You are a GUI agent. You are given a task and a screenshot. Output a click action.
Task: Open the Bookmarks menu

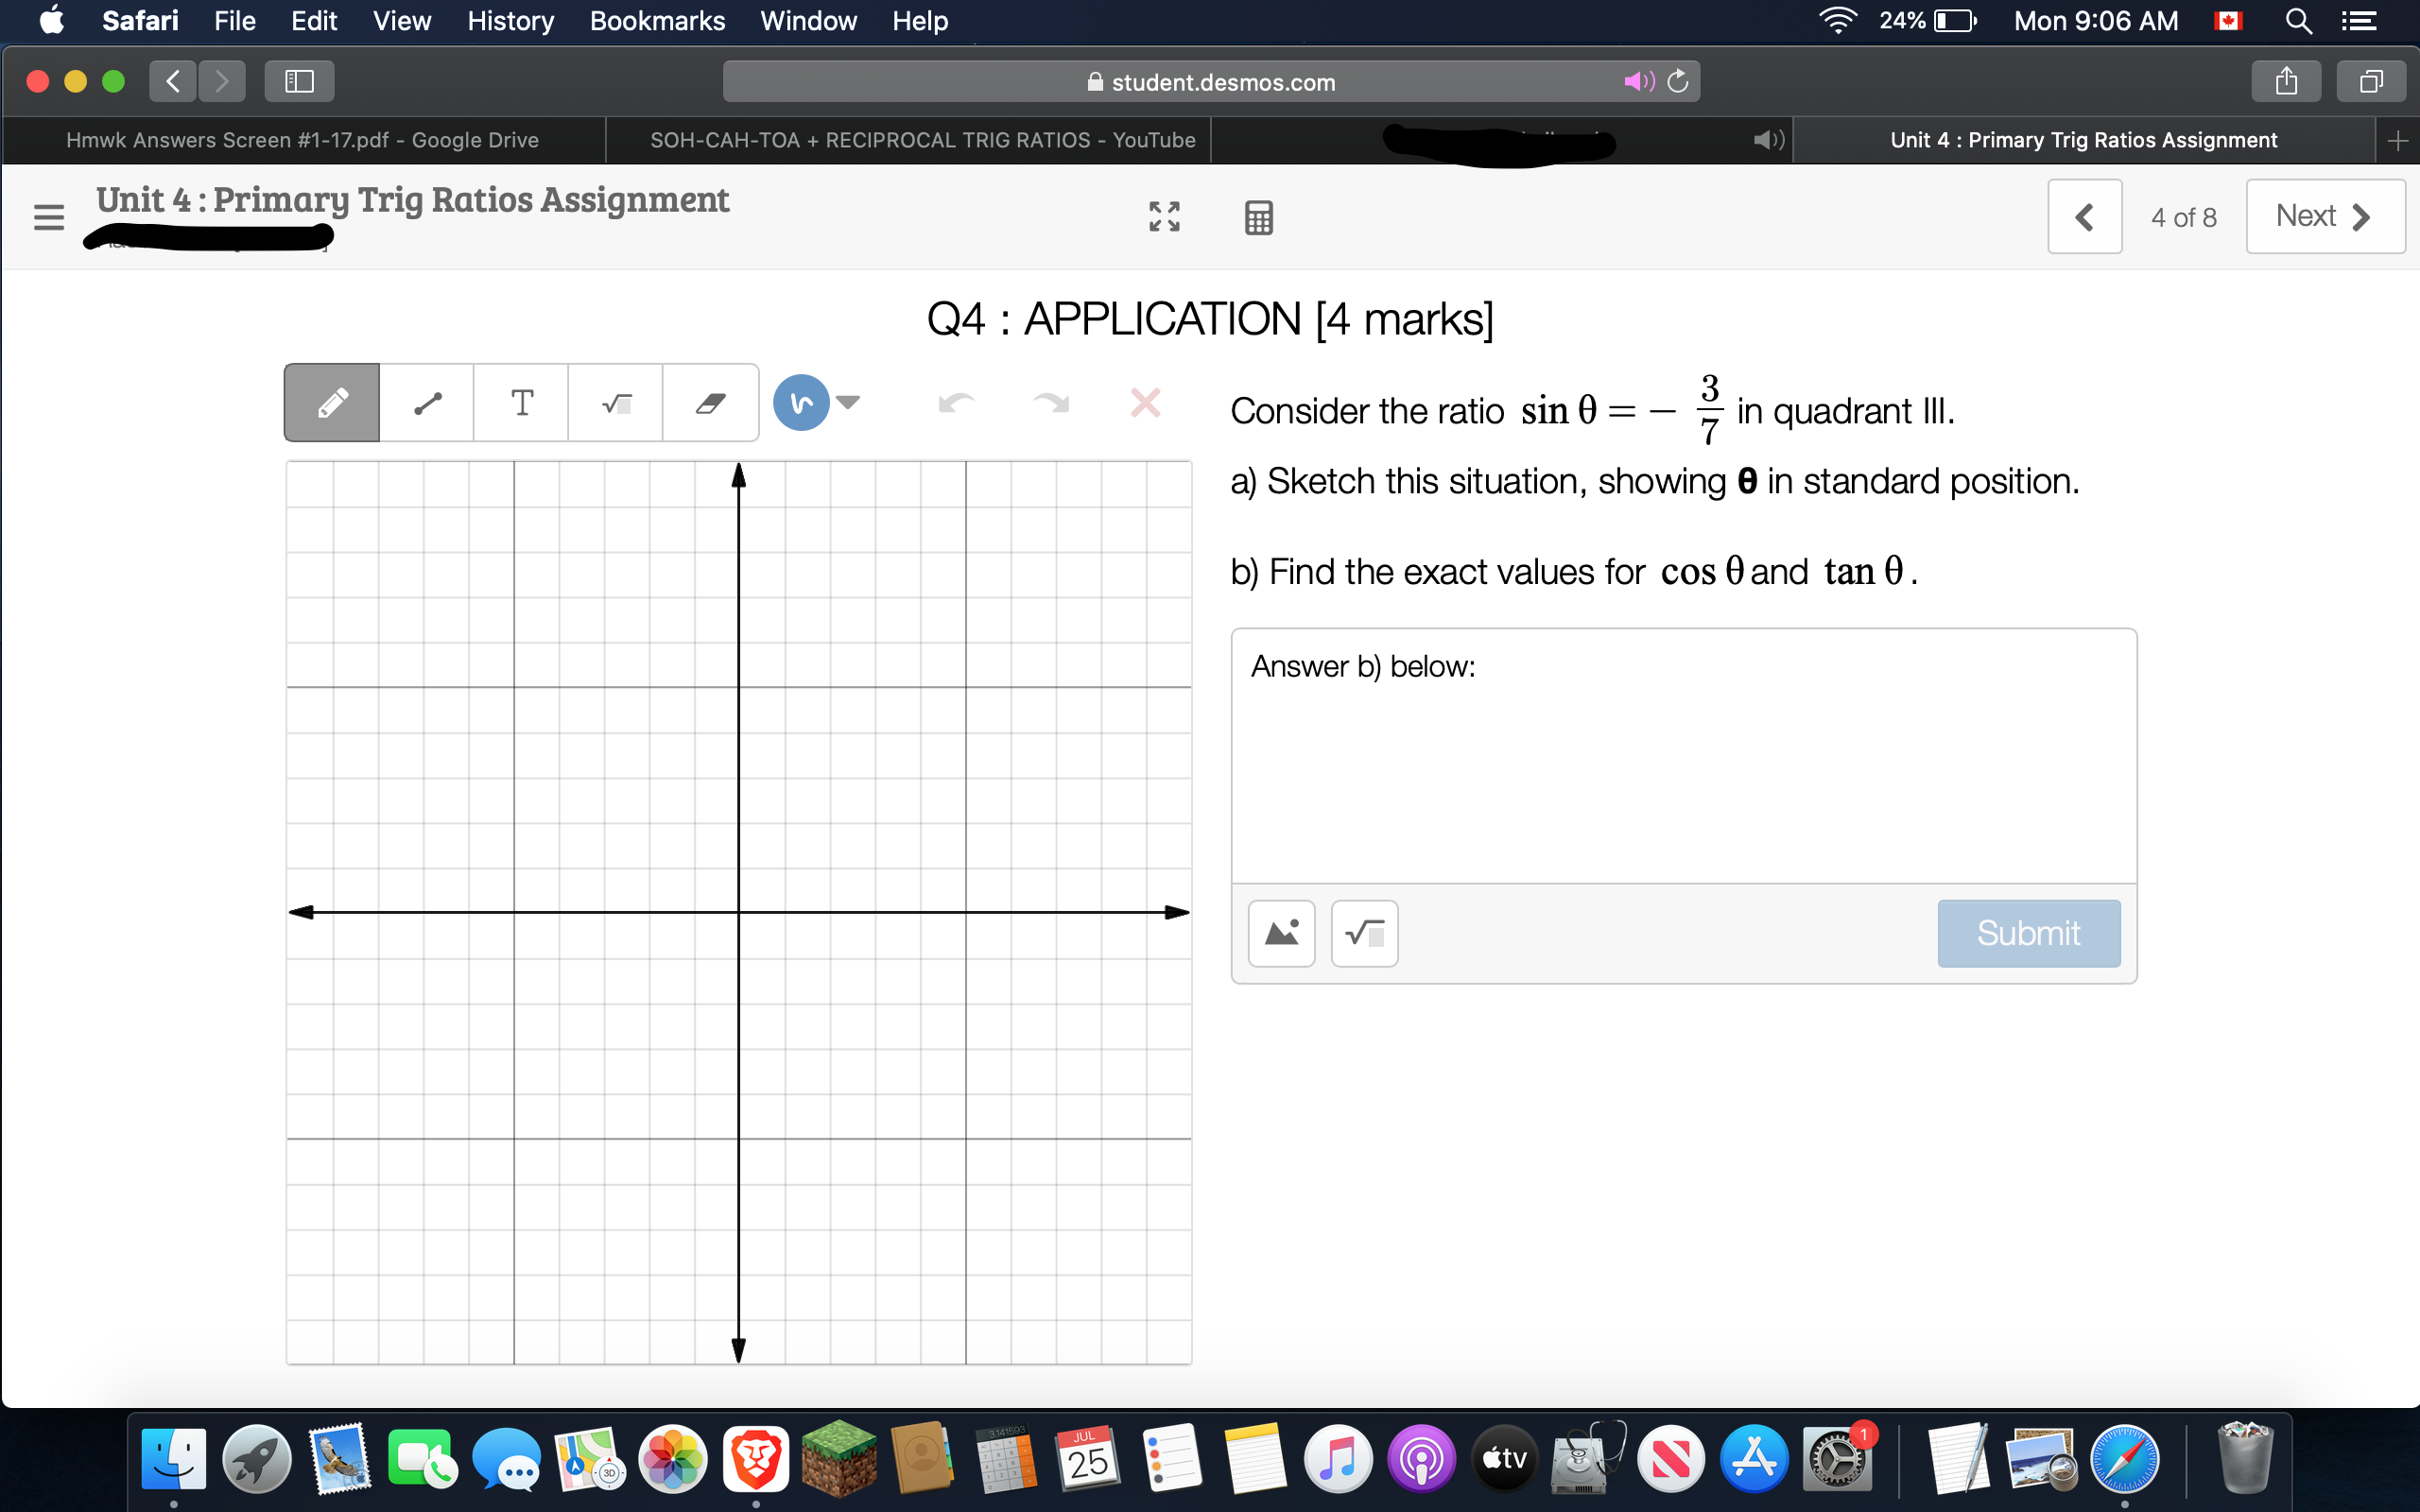pyautogui.click(x=656, y=21)
